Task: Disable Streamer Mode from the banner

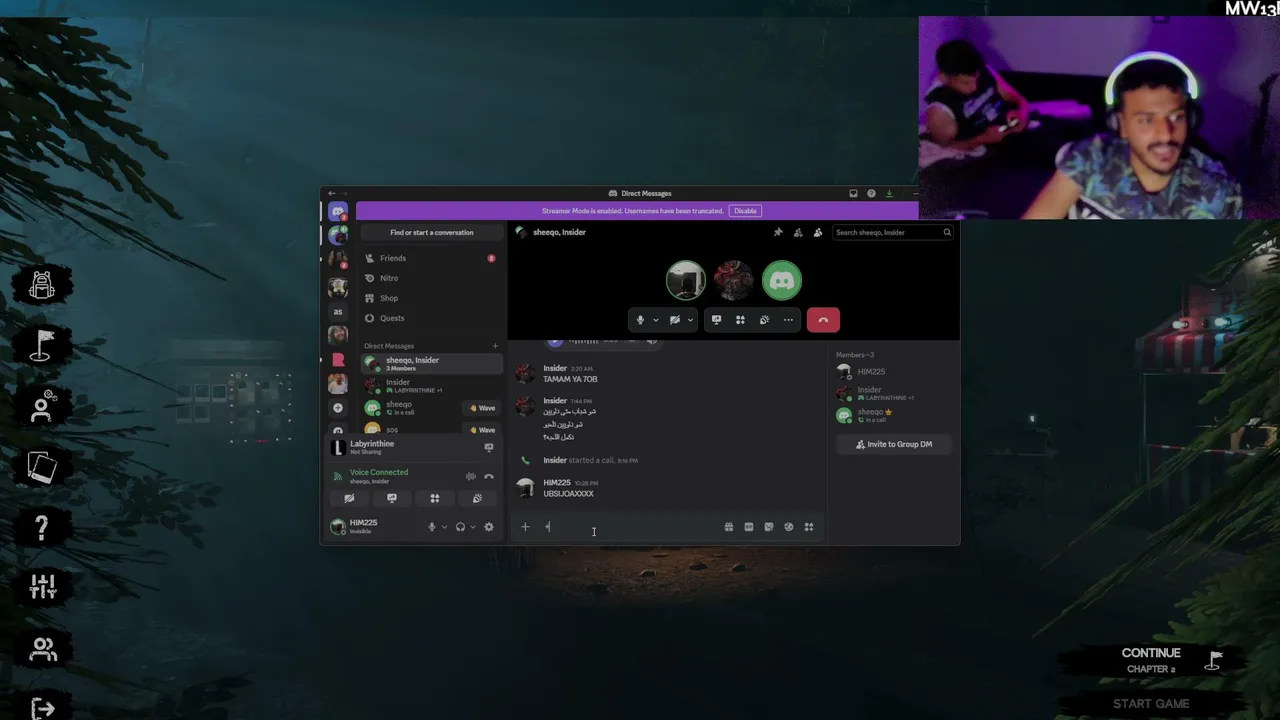Action: coord(745,211)
